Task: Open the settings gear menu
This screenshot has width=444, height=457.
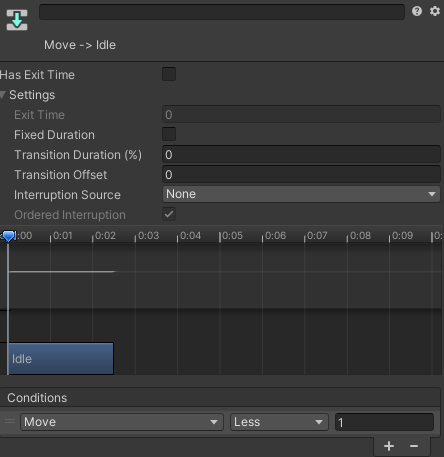Action: 435,11
